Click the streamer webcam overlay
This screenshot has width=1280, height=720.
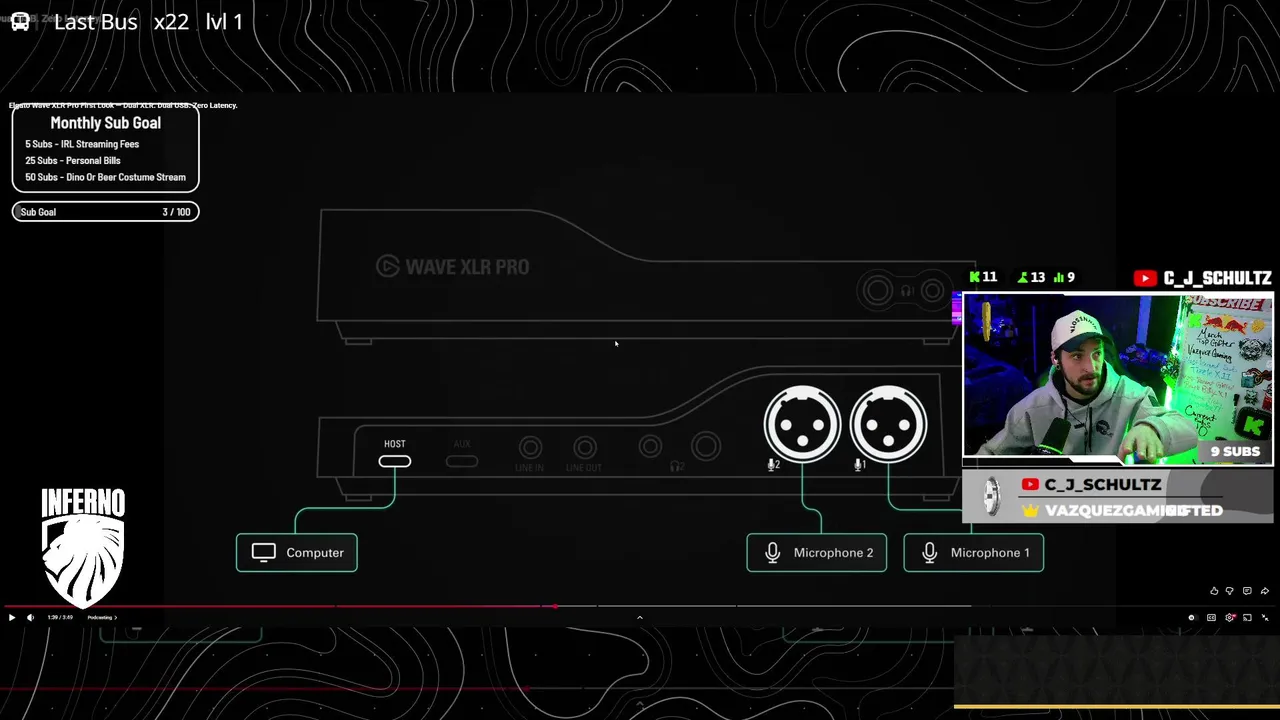[1117, 379]
